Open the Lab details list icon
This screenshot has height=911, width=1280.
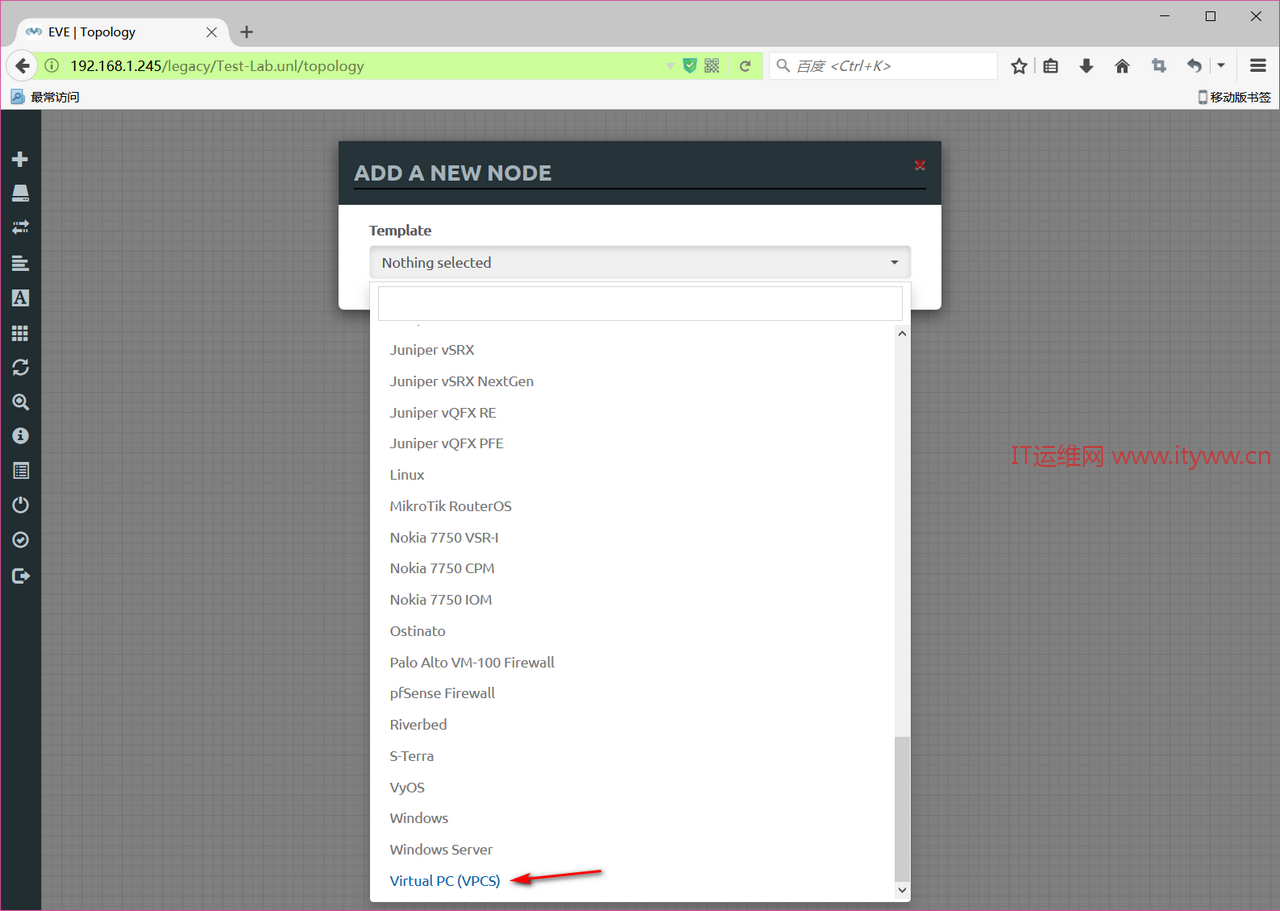tap(20, 471)
